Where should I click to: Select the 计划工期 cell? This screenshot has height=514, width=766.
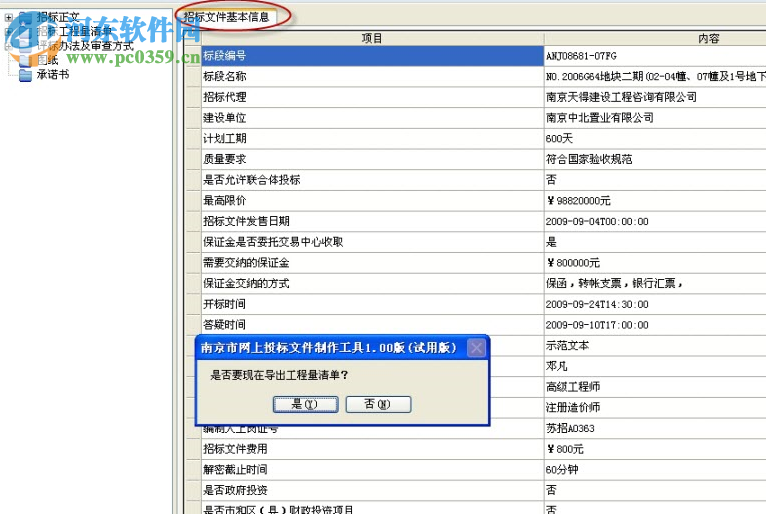pos(372,139)
